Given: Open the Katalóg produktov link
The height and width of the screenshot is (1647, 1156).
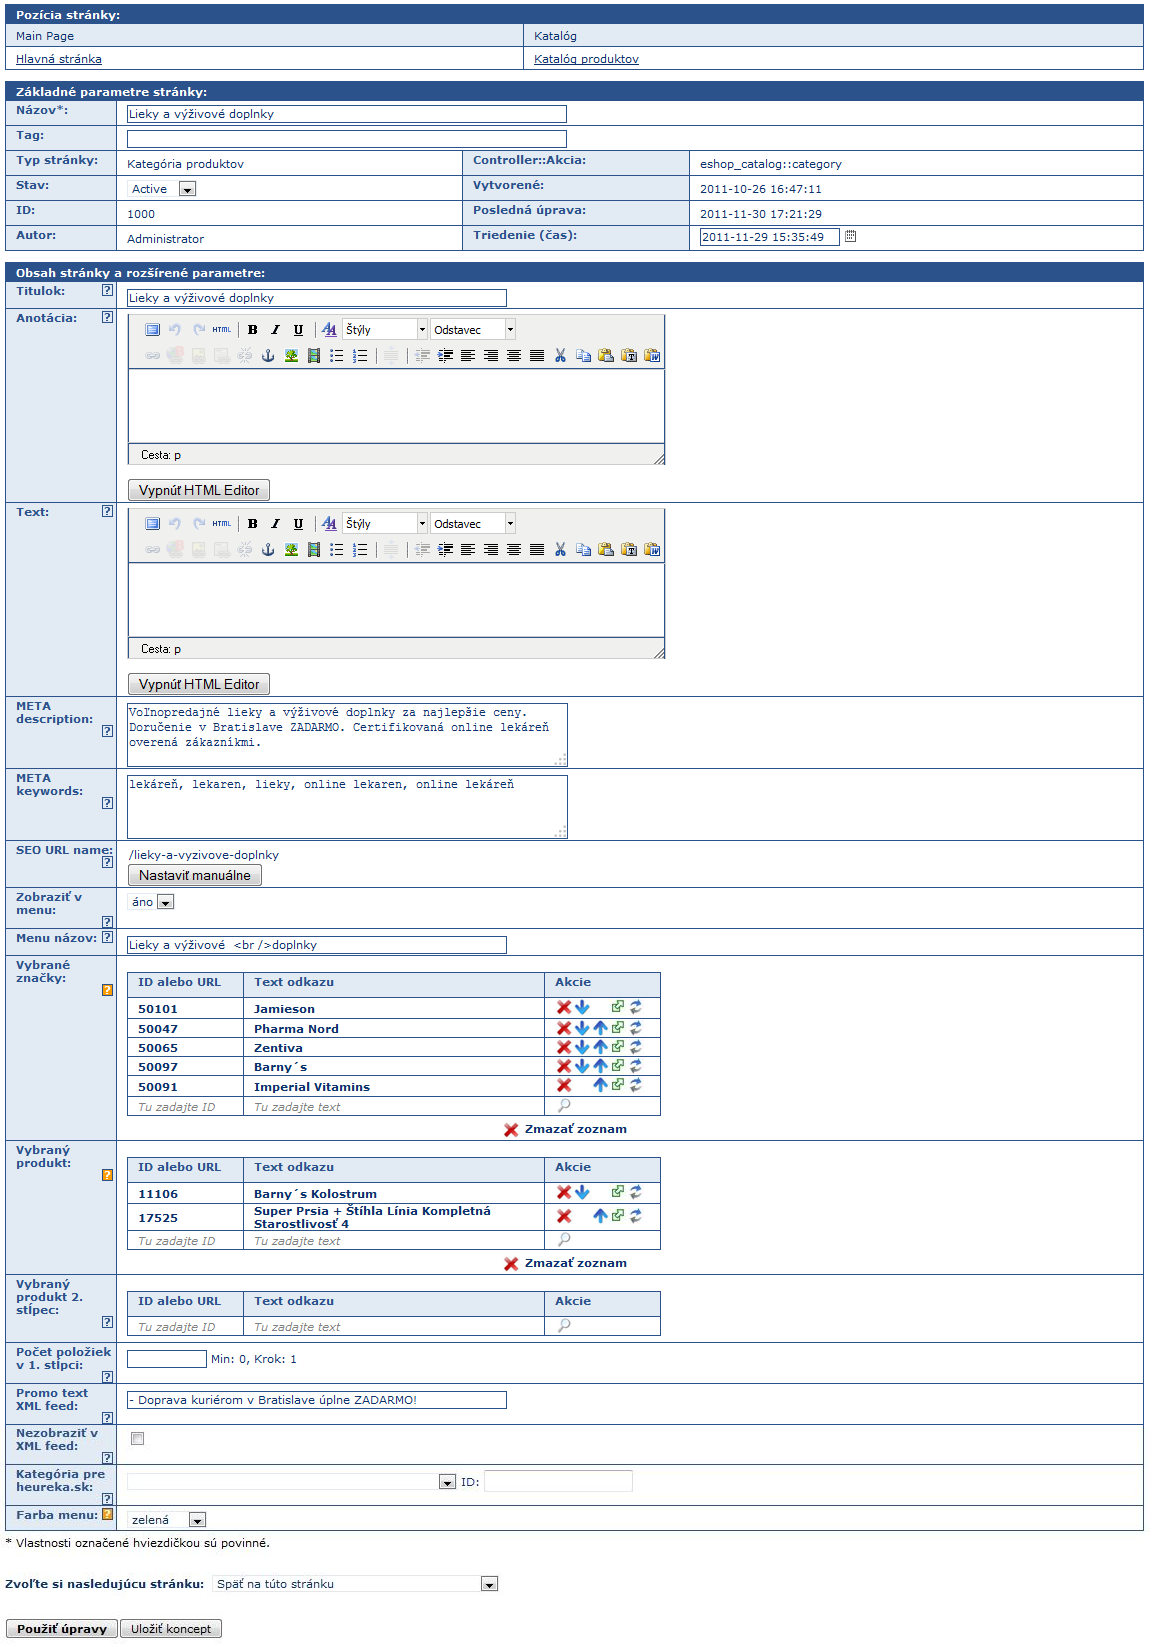Looking at the screenshot, I should (586, 59).
